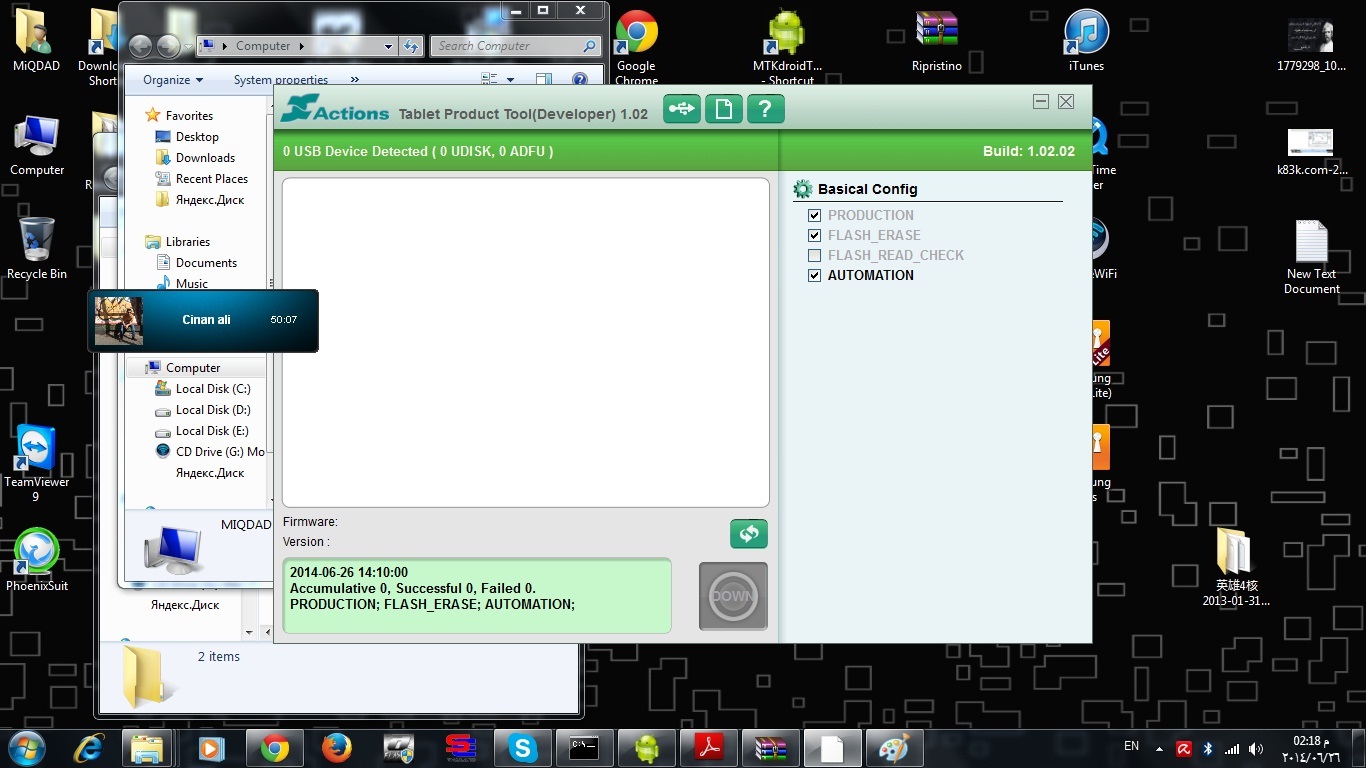Screen dimensions: 1366x768
Task: Select Computer node in navigation pane
Action: [x=183, y=368]
